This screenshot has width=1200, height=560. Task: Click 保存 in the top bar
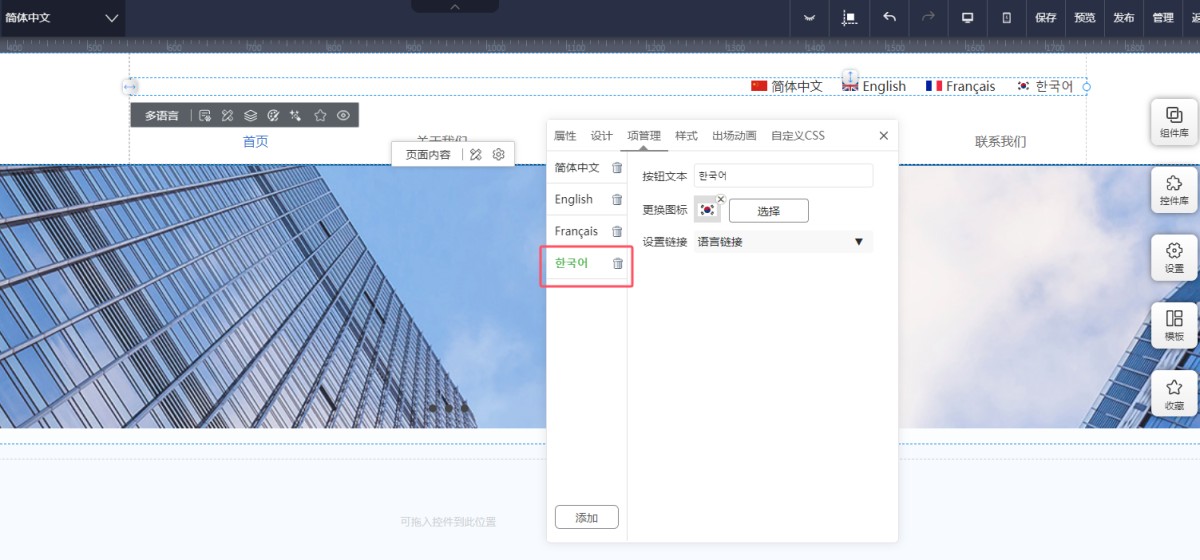(1046, 18)
